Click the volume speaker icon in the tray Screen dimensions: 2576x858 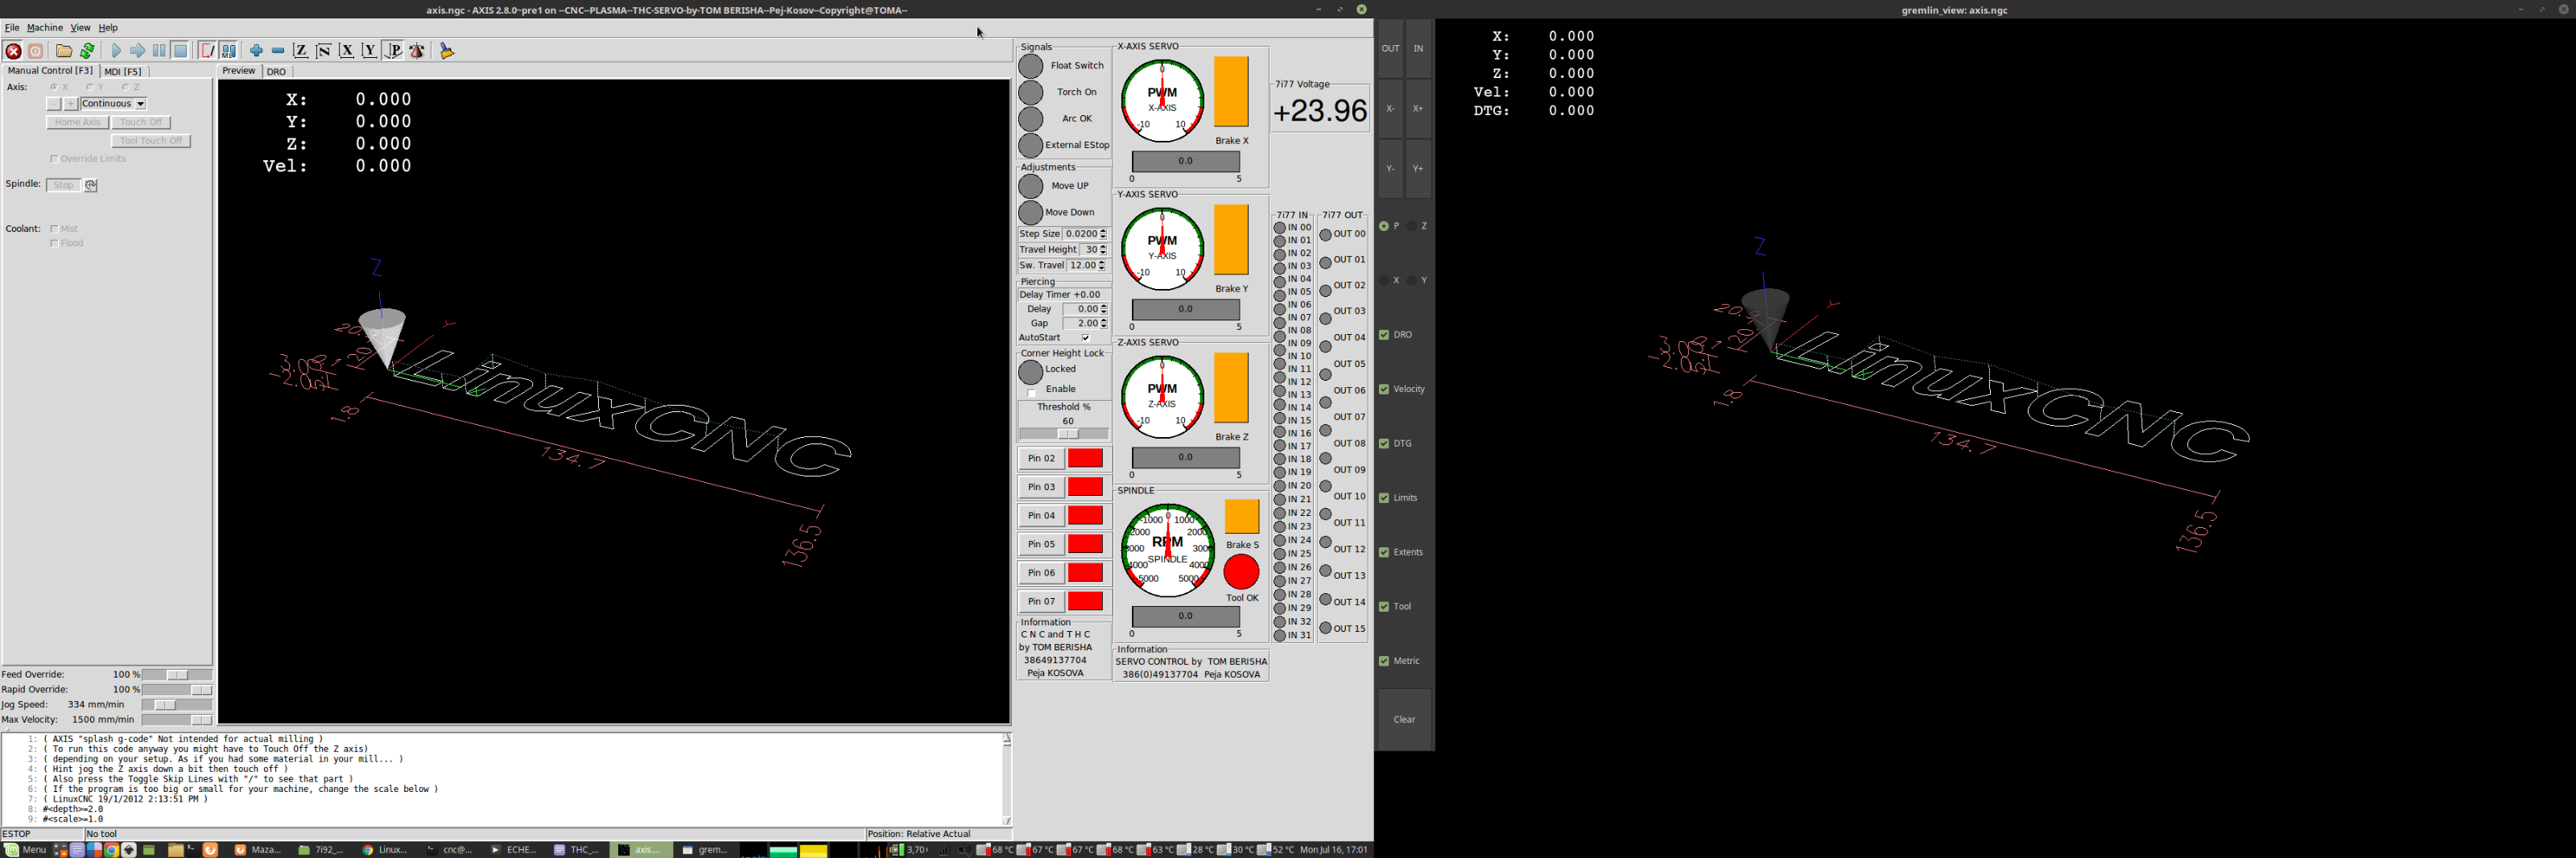tap(964, 850)
